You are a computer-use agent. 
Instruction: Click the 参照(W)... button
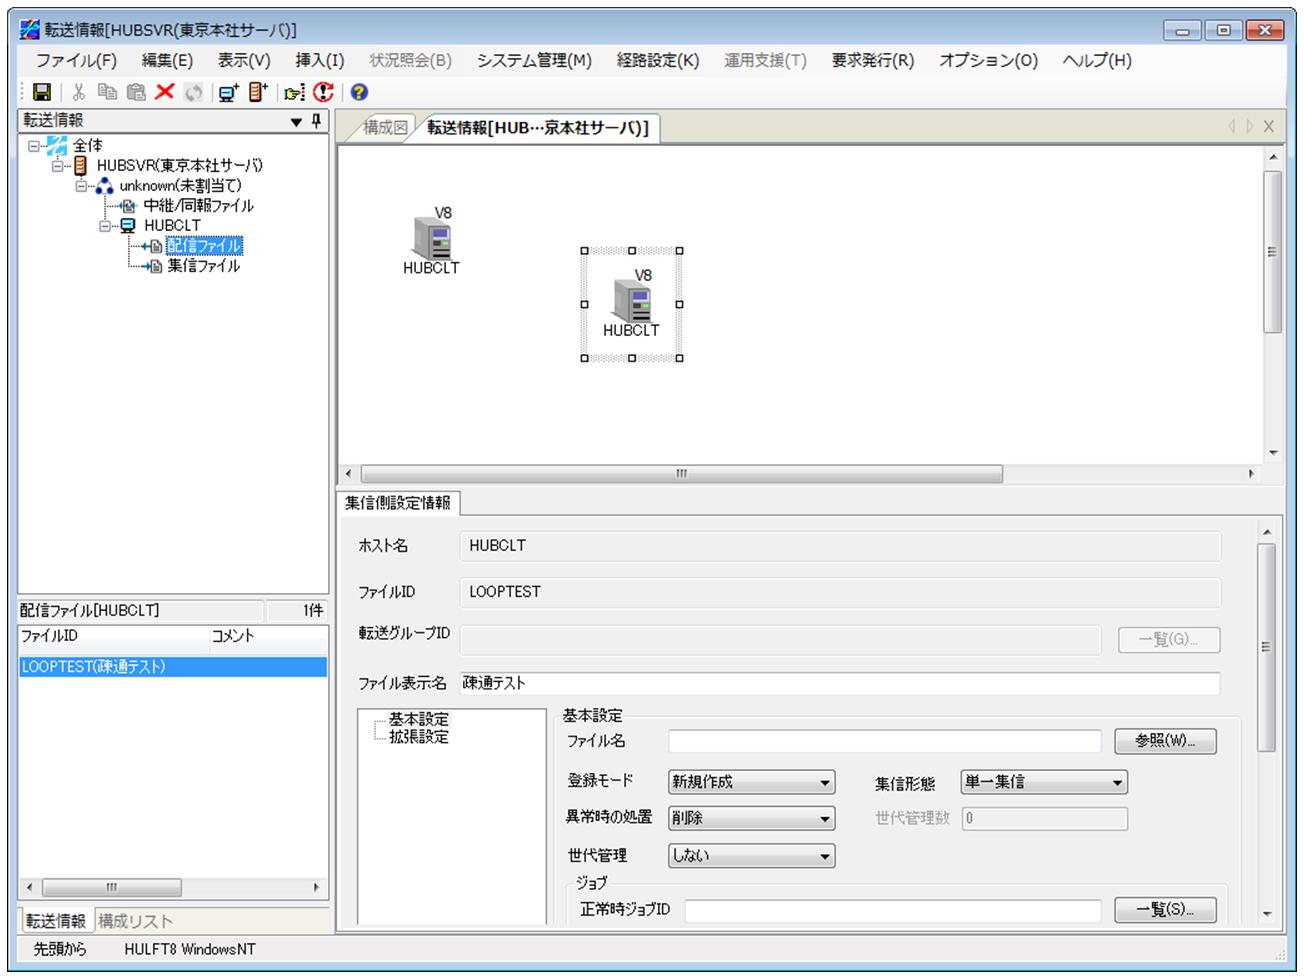pyautogui.click(x=1165, y=741)
